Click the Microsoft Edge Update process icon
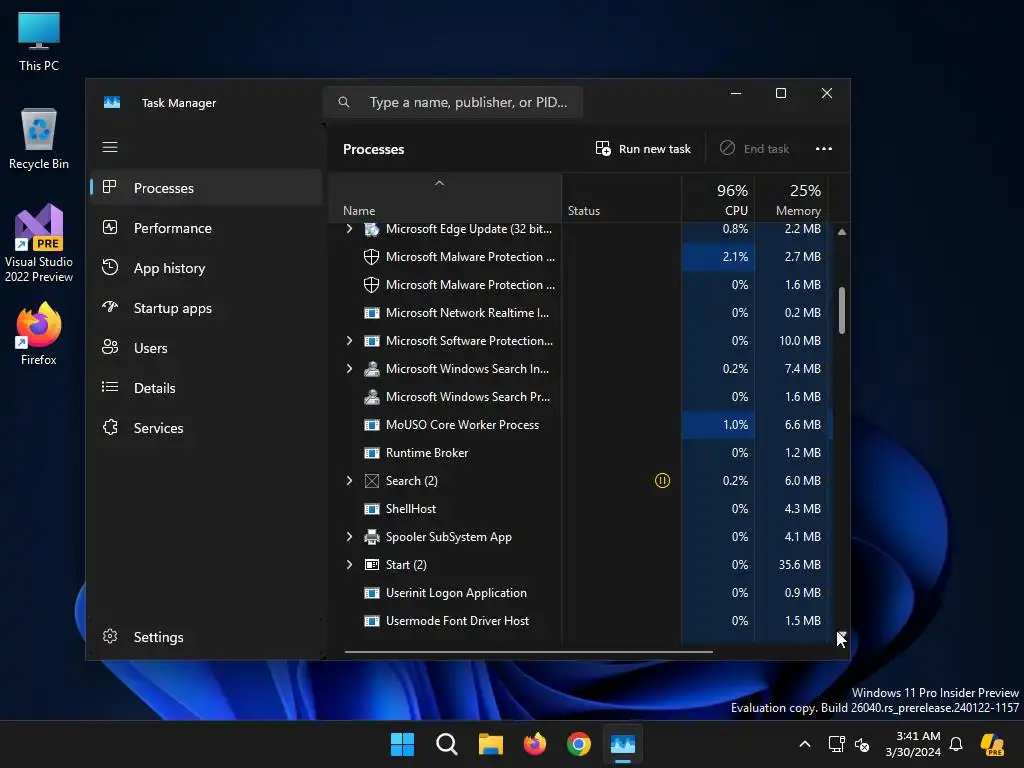The image size is (1024, 768). coord(372,229)
